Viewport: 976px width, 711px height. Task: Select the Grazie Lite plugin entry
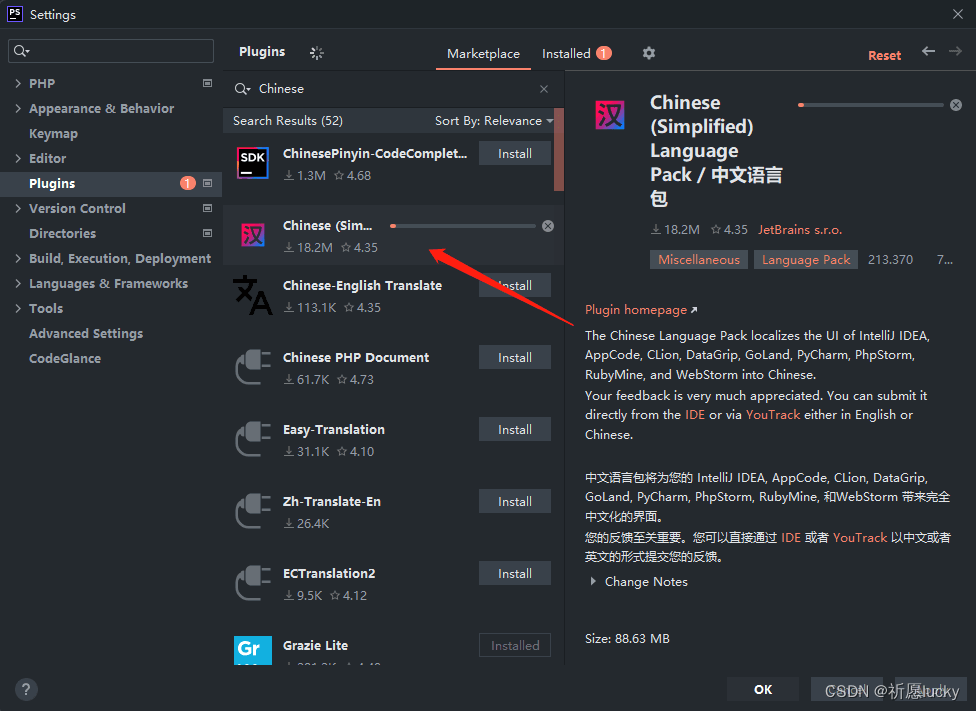tap(393, 647)
